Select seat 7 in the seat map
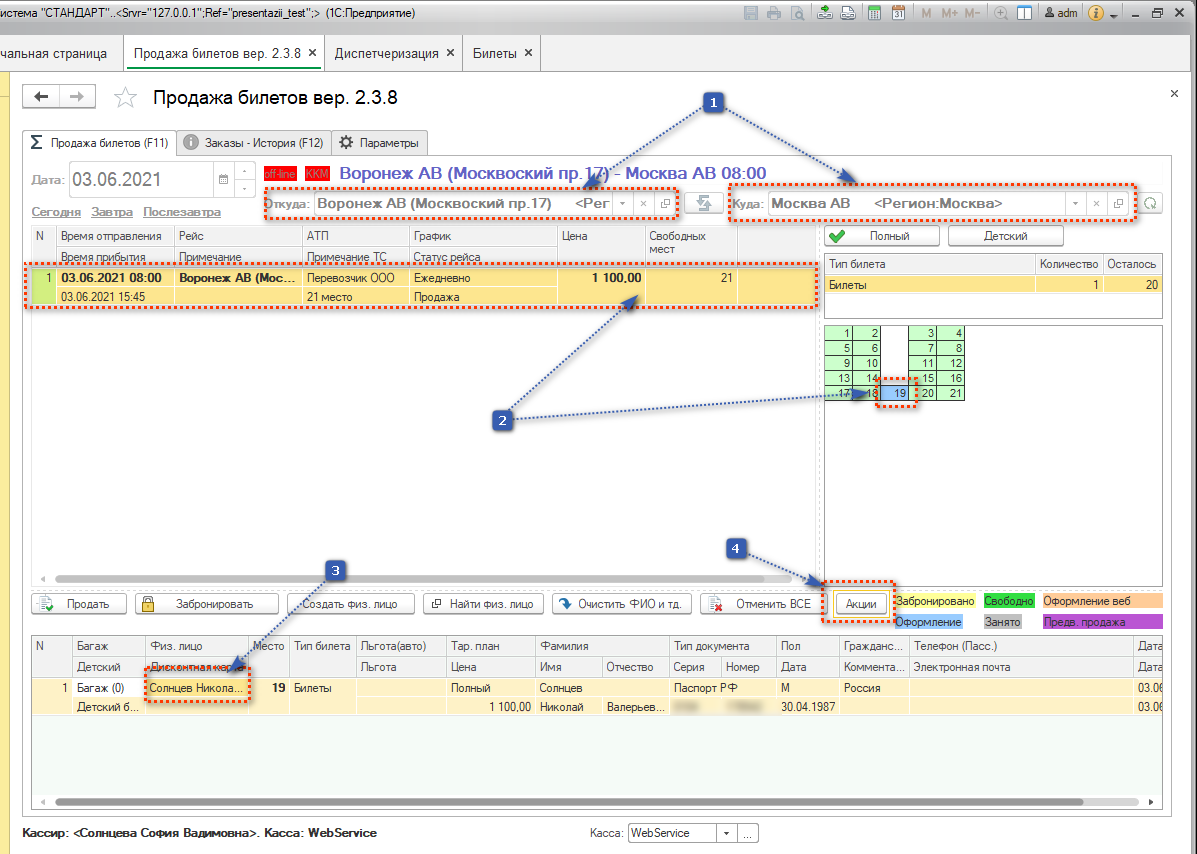This screenshot has width=1197, height=854. point(930,348)
